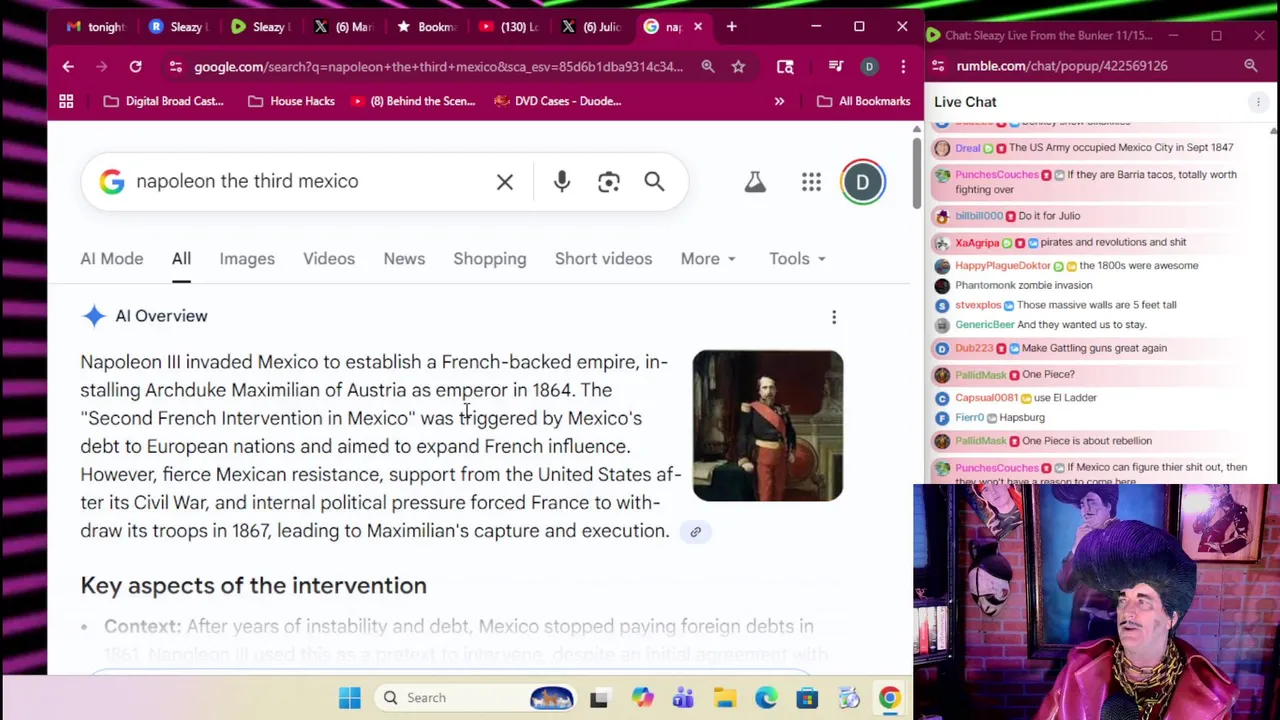The image size is (1280, 720).
Task: Open the Napoleon III portrait thumbnail
Action: (x=768, y=426)
